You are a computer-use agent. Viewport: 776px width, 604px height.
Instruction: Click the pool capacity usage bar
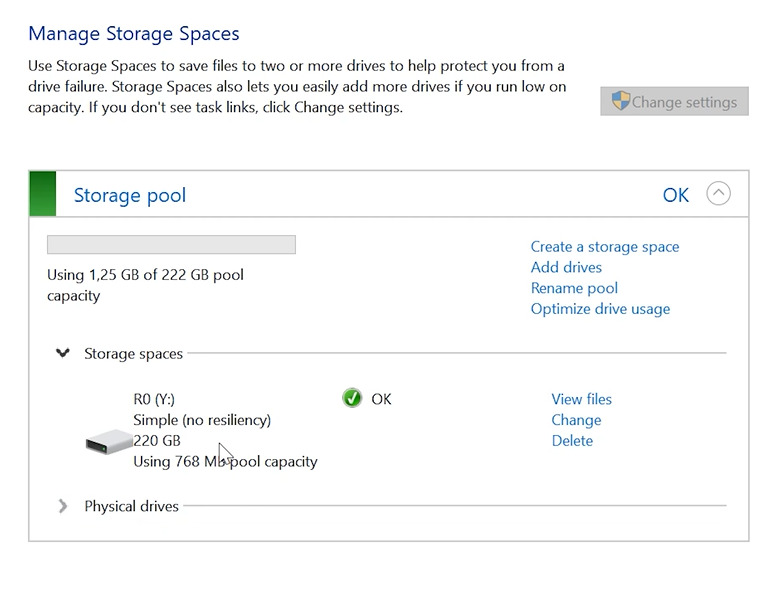point(171,245)
